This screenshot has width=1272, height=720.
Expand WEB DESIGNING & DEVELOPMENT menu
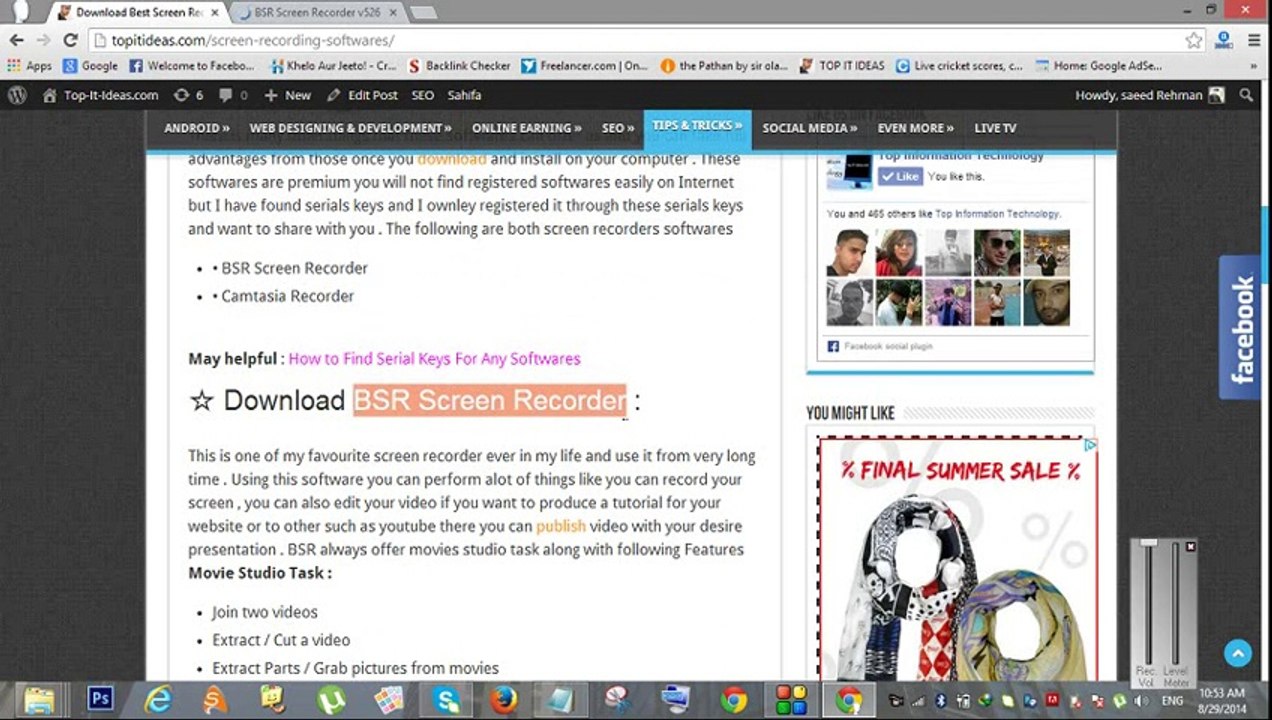[350, 128]
